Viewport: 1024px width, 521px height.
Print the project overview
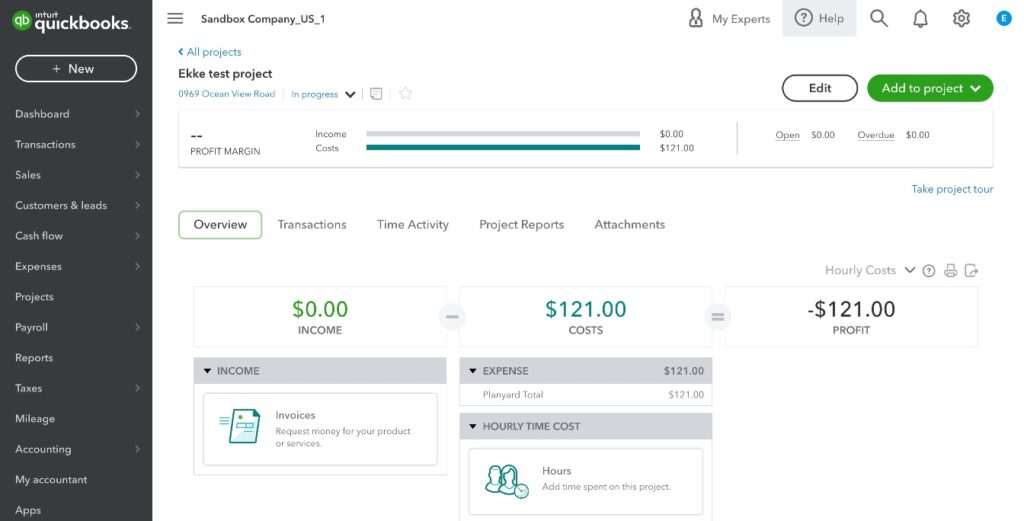click(951, 270)
